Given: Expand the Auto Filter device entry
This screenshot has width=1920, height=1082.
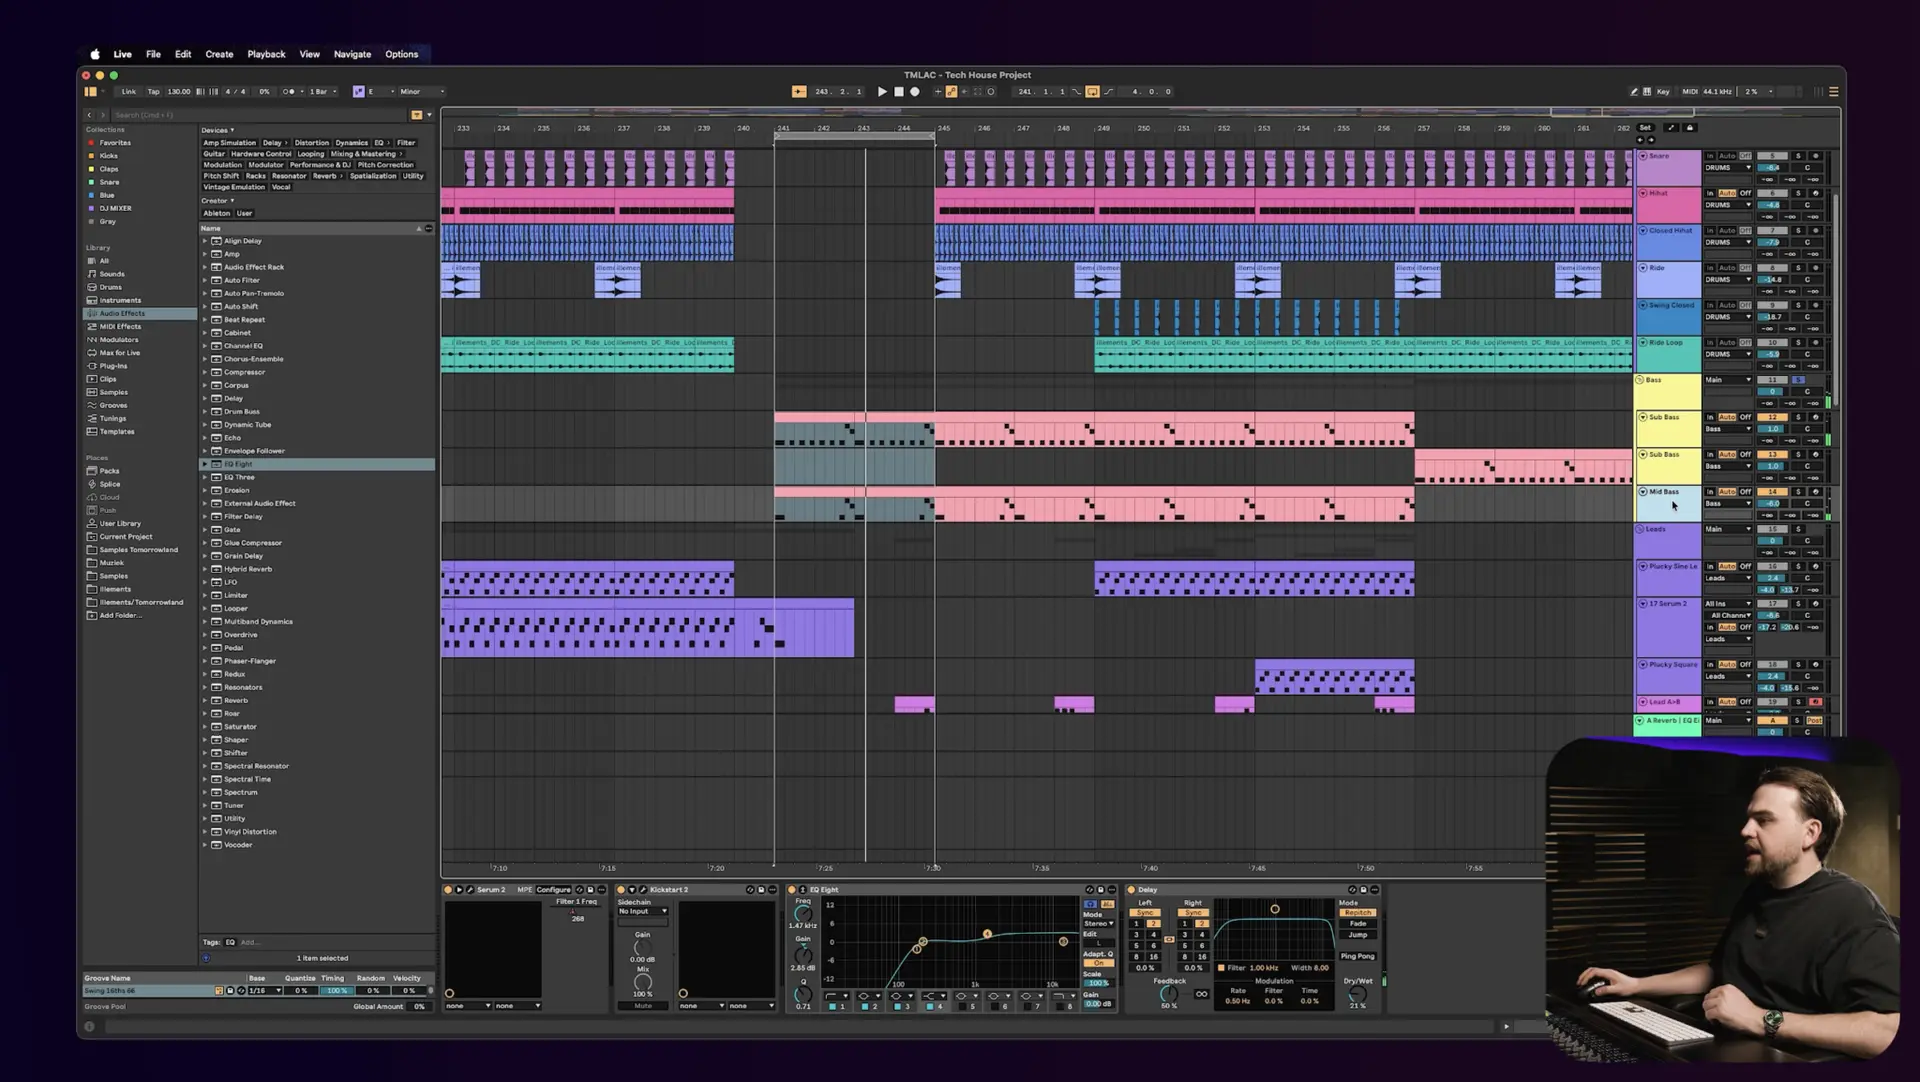Looking at the screenshot, I should [x=205, y=280].
